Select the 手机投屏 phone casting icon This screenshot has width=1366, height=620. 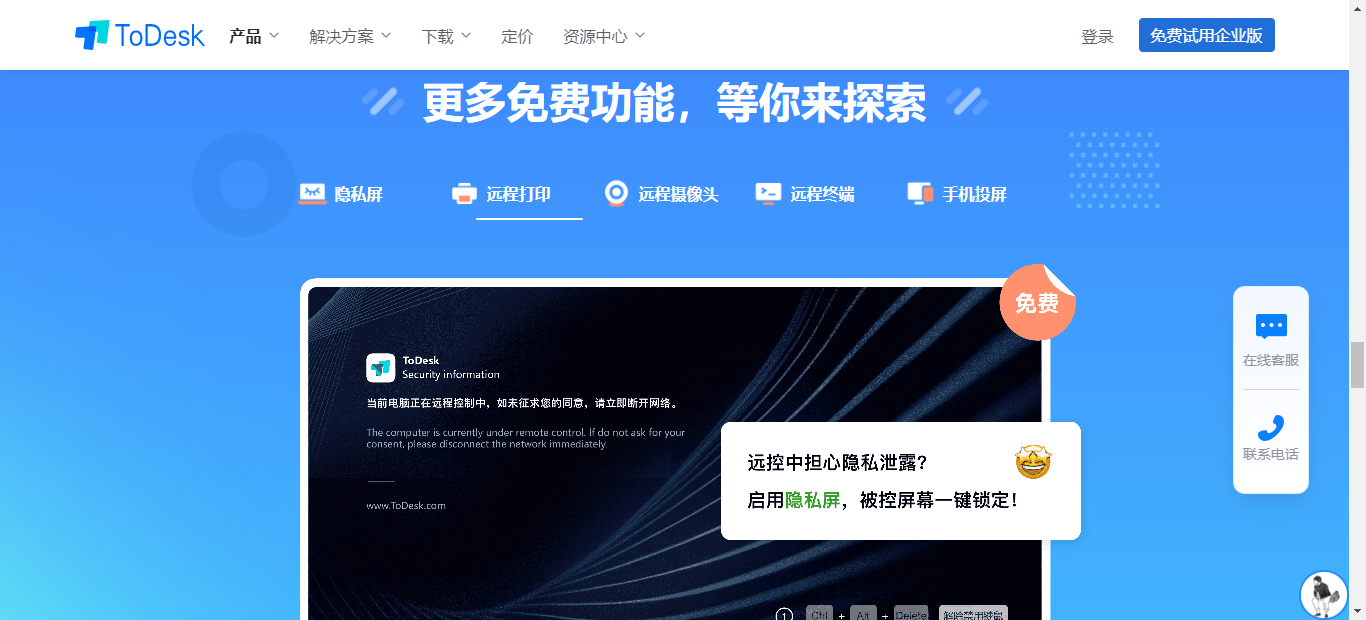(x=920, y=194)
